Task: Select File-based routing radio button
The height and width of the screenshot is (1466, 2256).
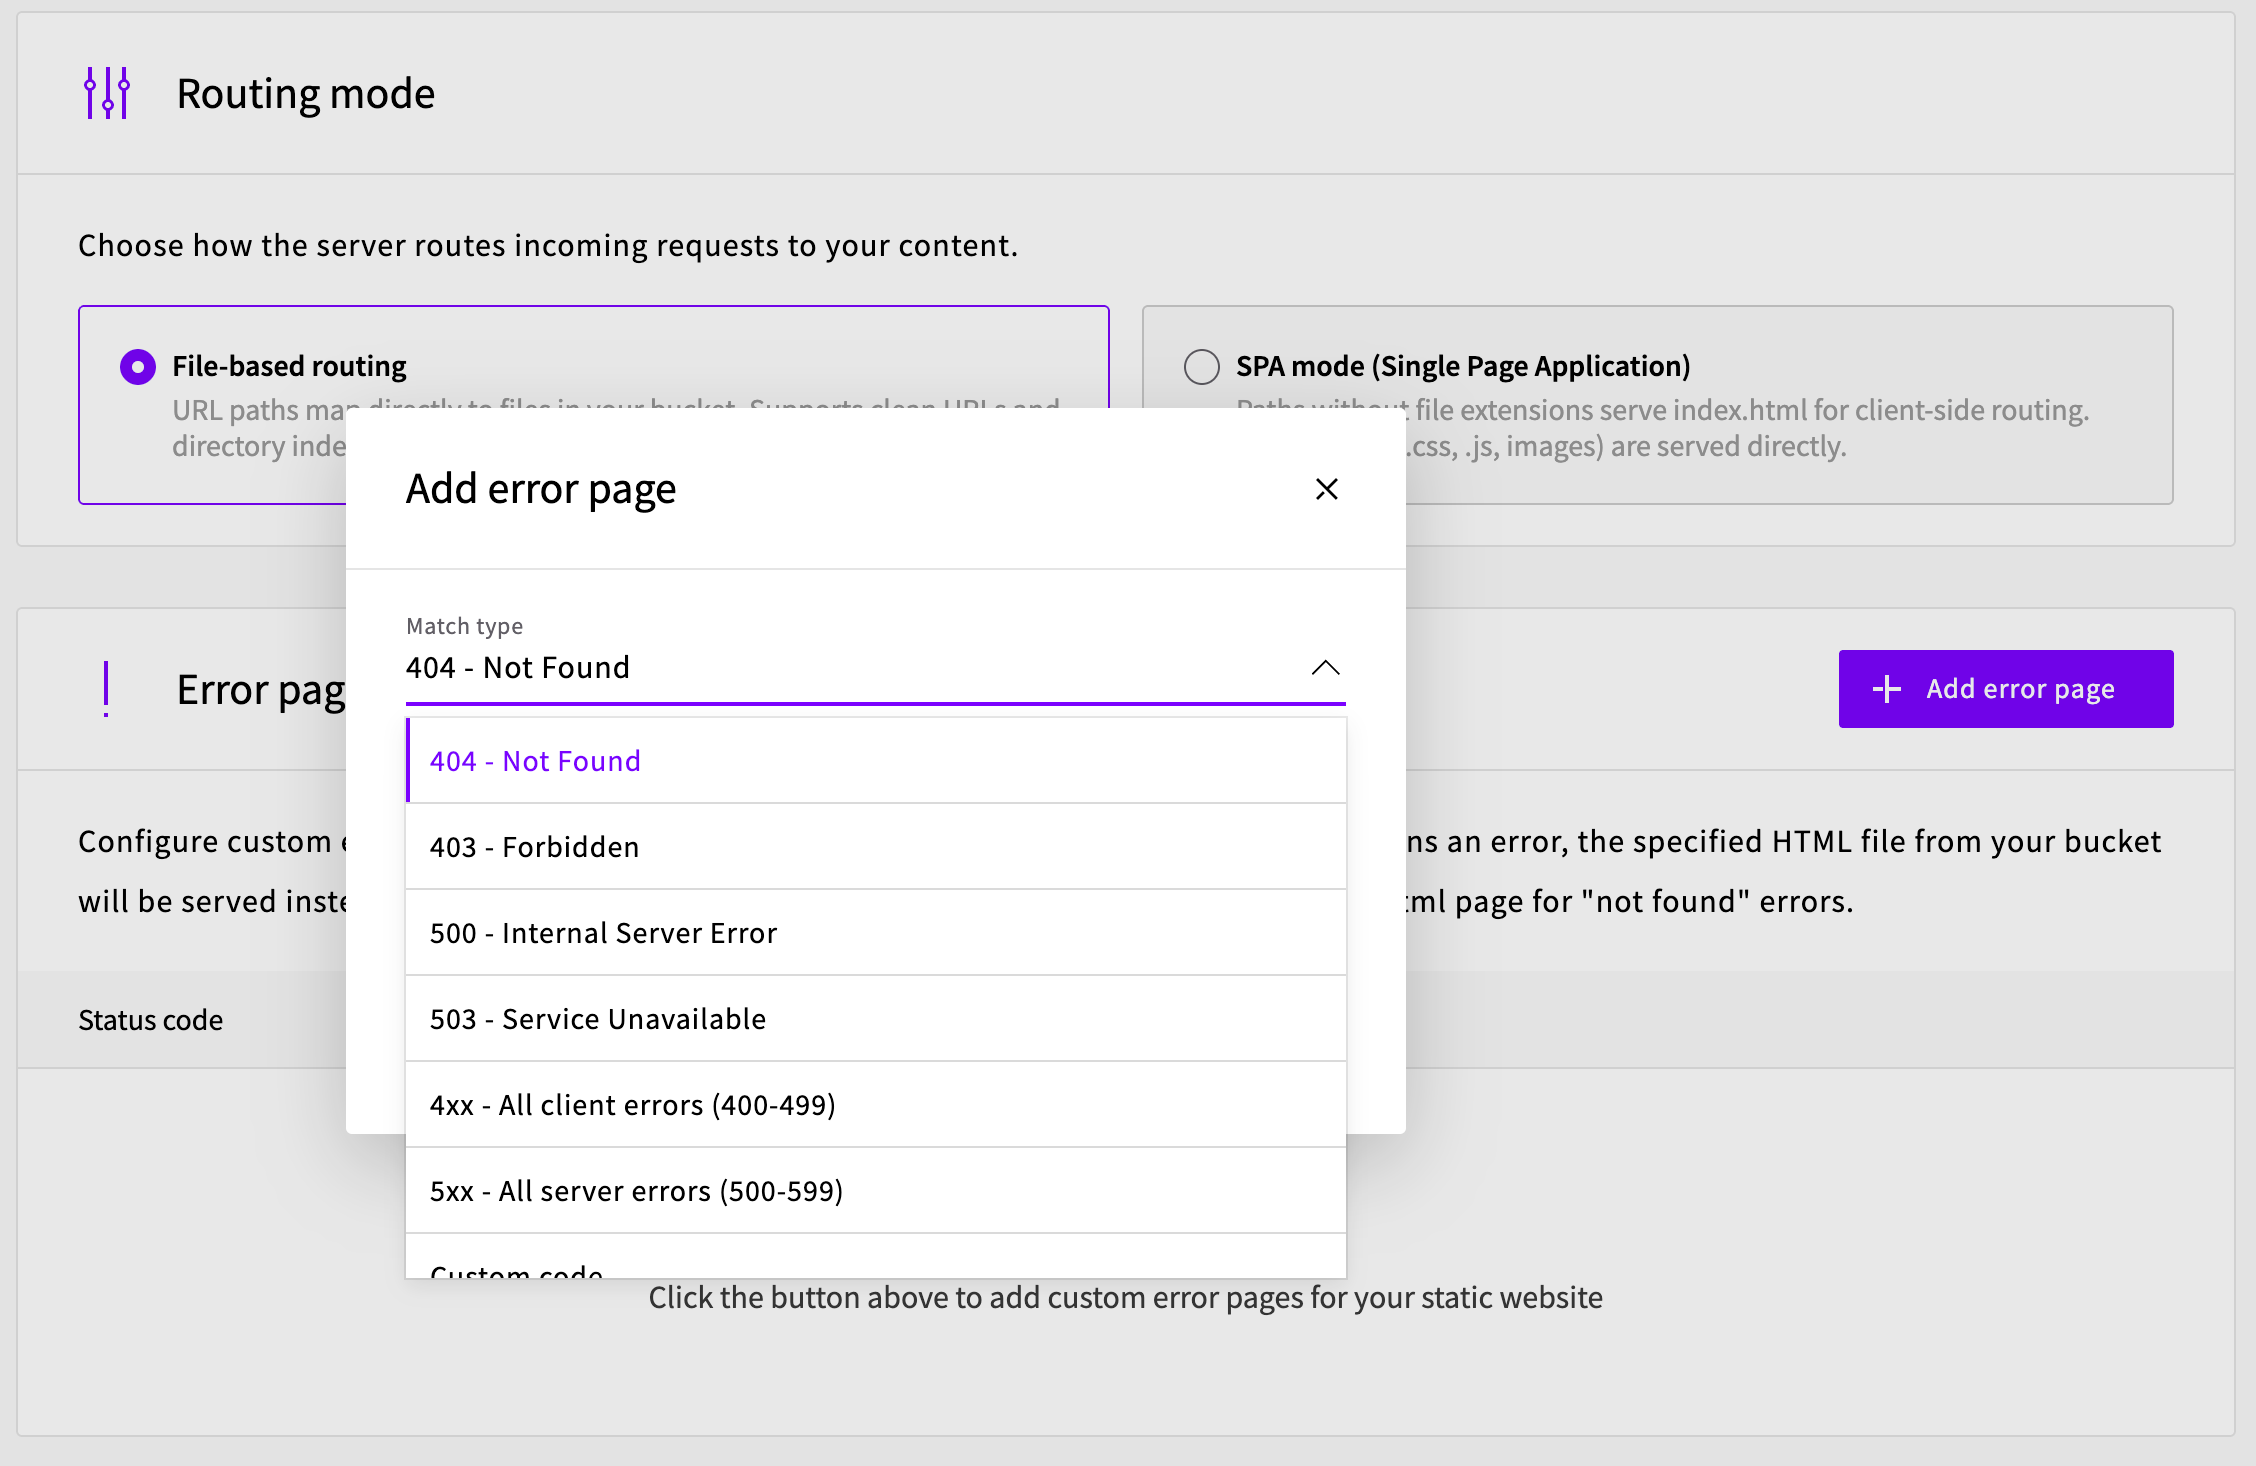Action: coord(138,367)
